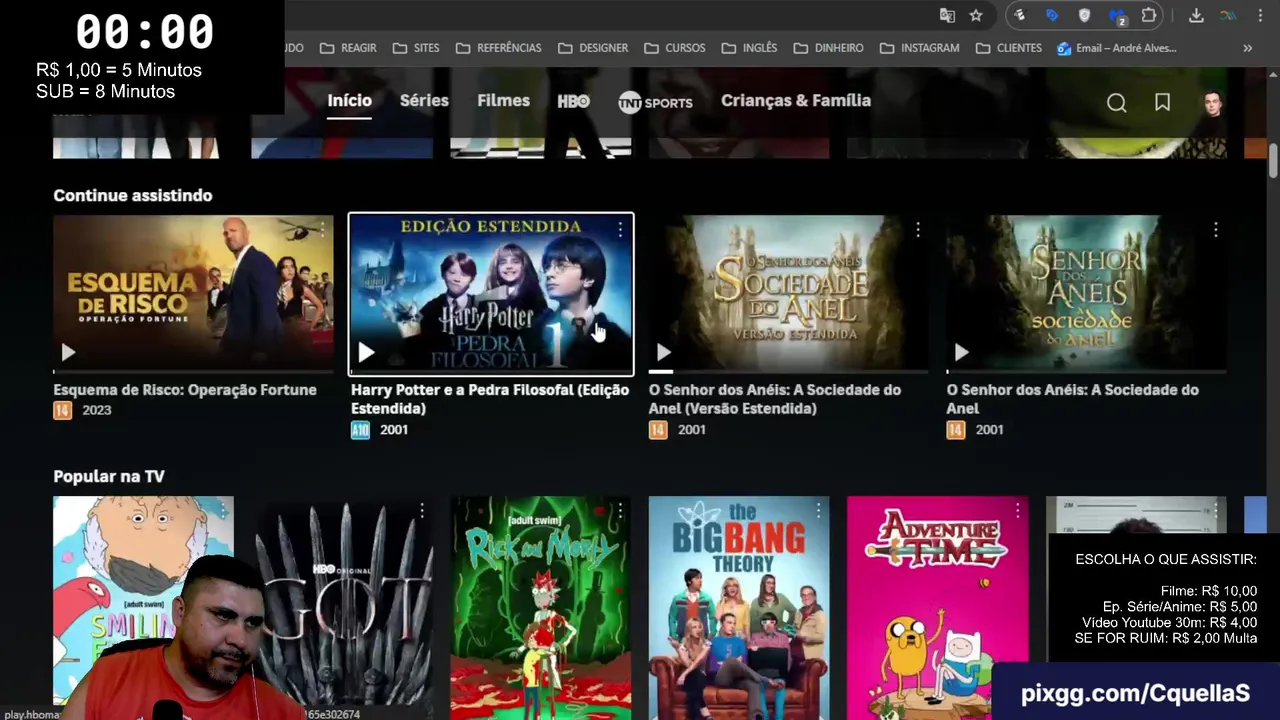Open the CURSOS bookmark folder
This screenshot has width=1280, height=720.
[675, 48]
